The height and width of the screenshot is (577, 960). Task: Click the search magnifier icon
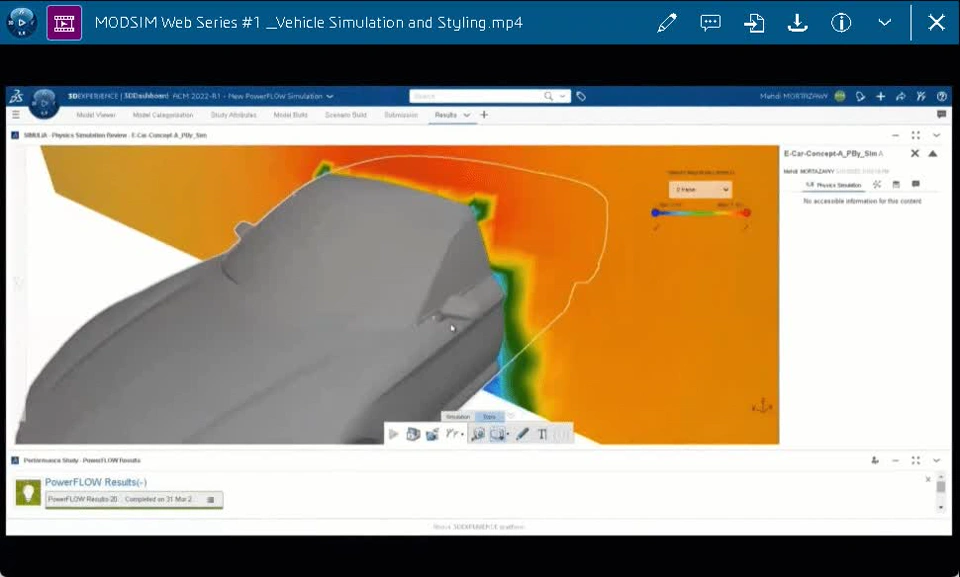coord(548,96)
